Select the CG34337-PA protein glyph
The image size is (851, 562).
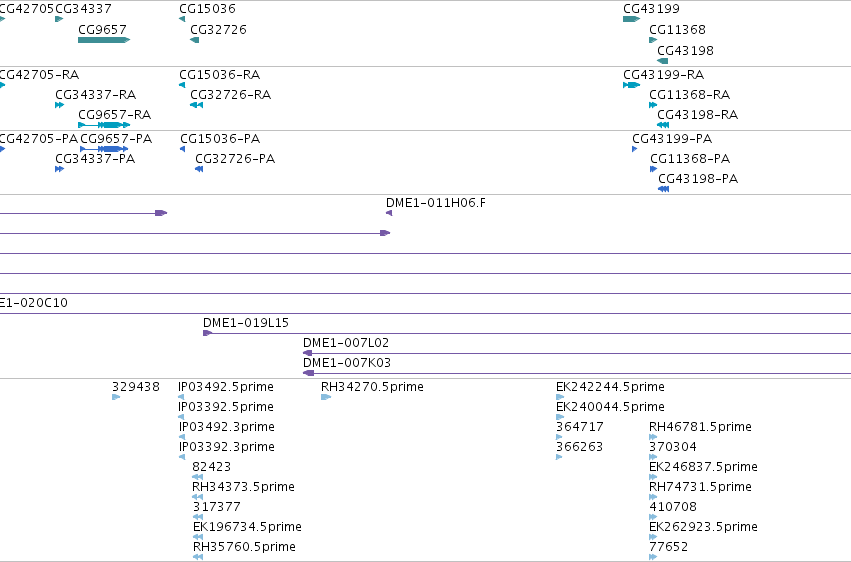(x=60, y=169)
